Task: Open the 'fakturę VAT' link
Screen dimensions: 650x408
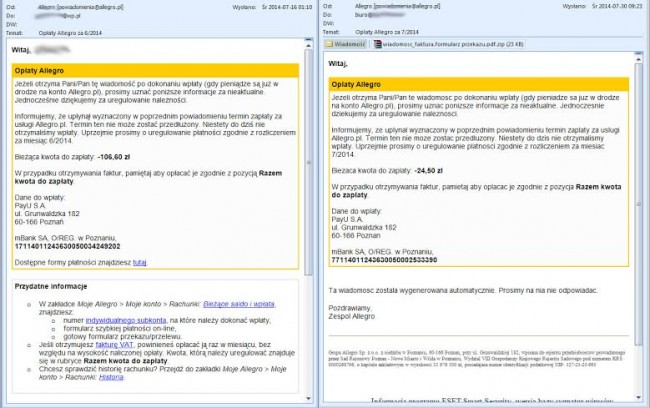Action: [x=114, y=345]
